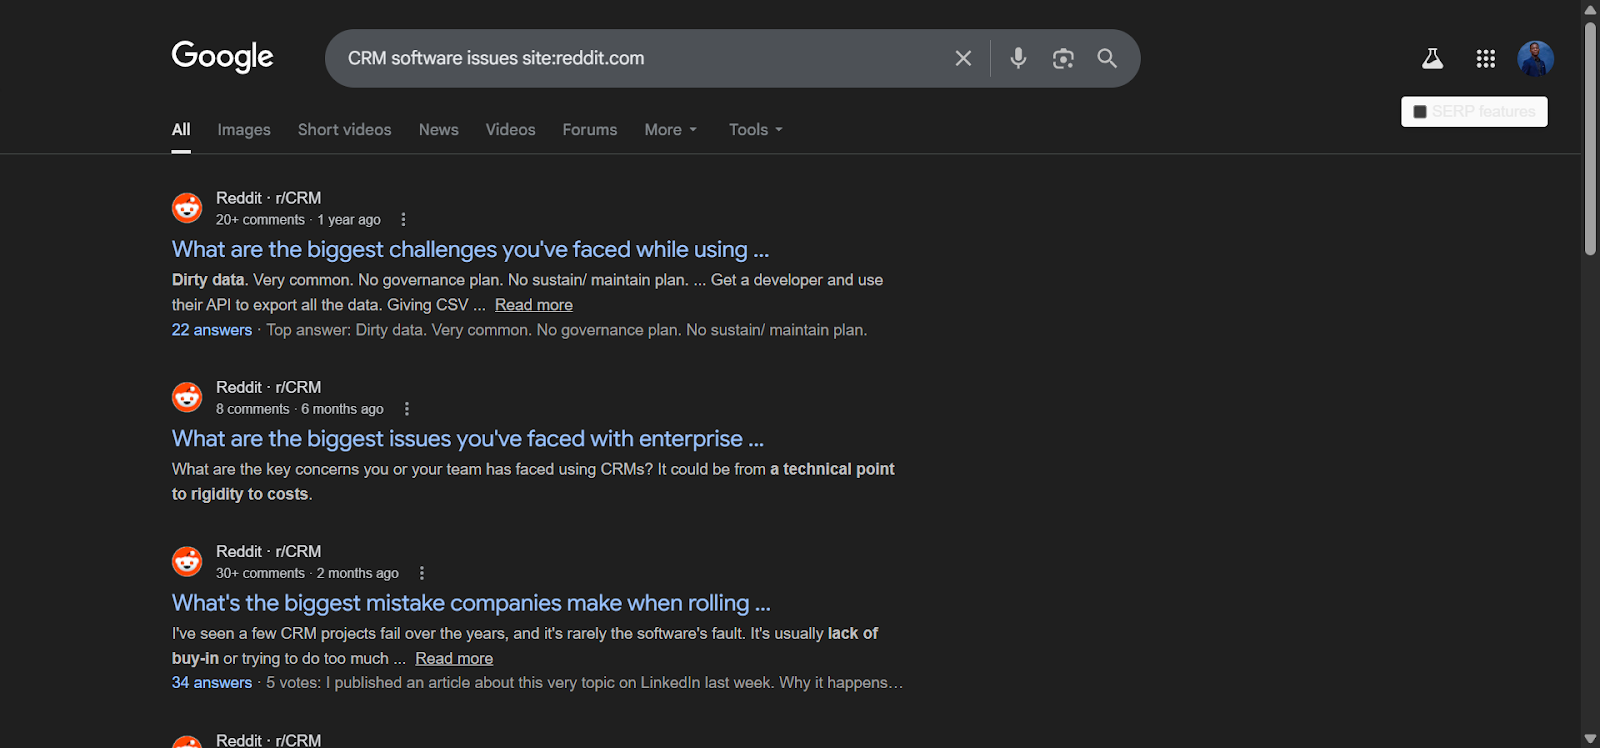Screen dimensions: 1600x748
Task: Click 'Reddit · r/CRM' above the biggest mistake result
Action: pyautogui.click(x=268, y=551)
